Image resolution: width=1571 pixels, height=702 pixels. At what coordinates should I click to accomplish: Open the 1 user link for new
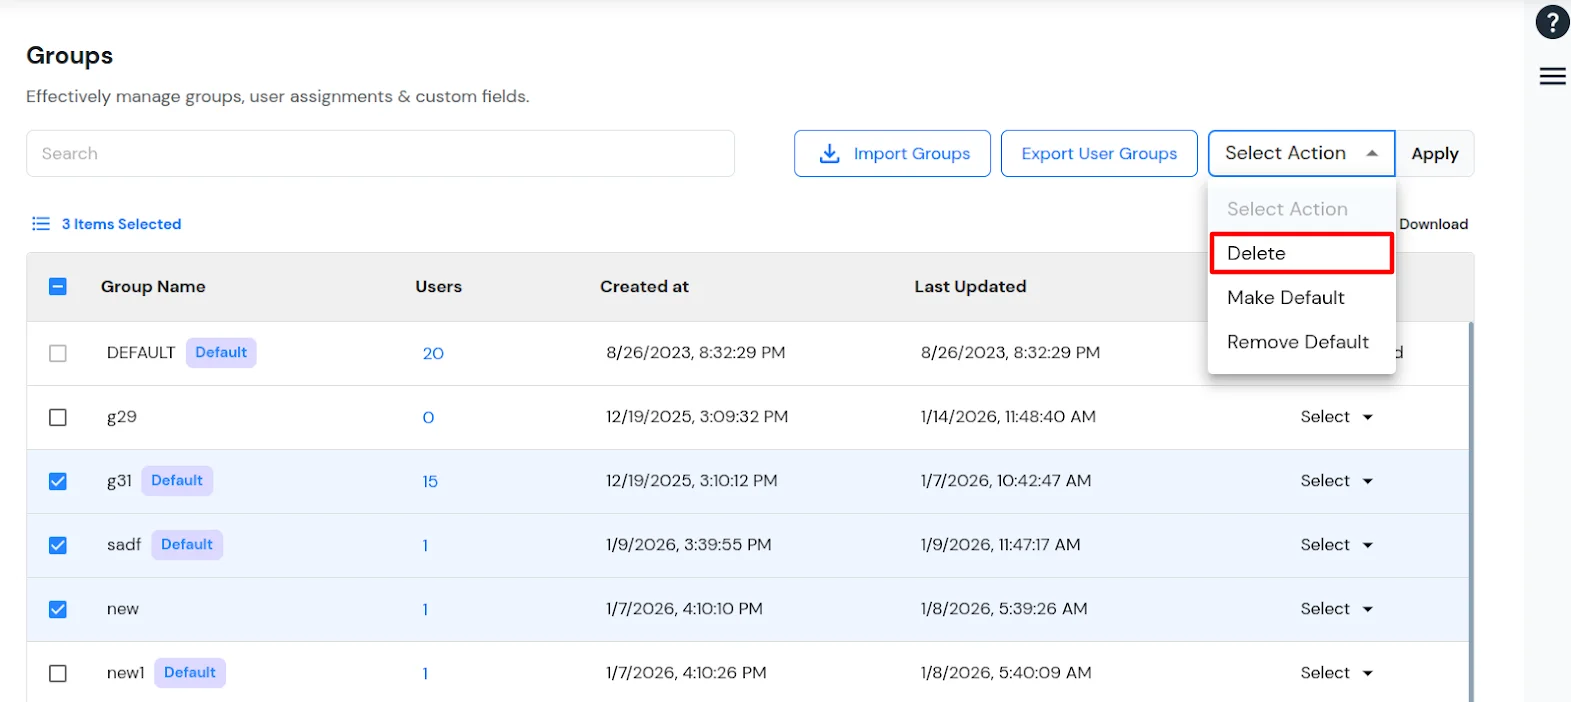(425, 609)
